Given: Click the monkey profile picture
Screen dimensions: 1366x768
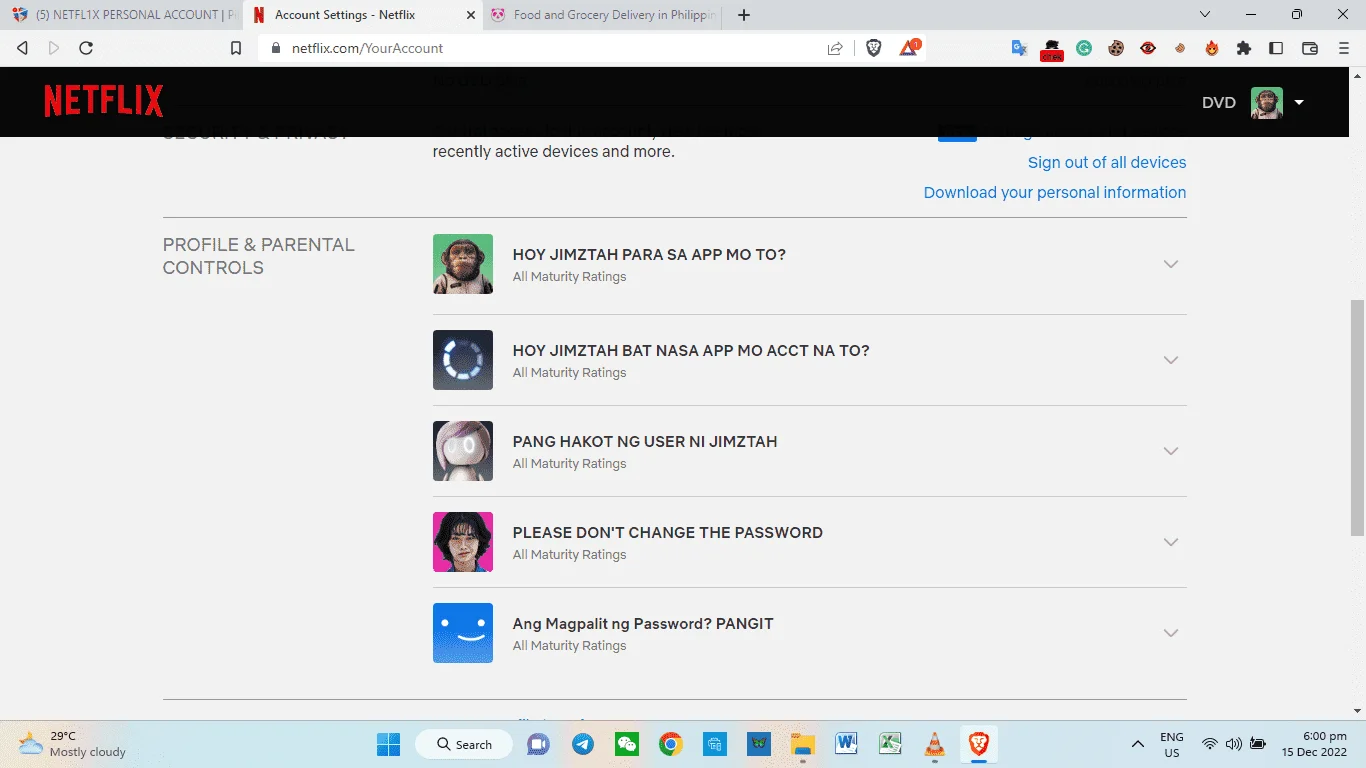Looking at the screenshot, I should pos(463,264).
